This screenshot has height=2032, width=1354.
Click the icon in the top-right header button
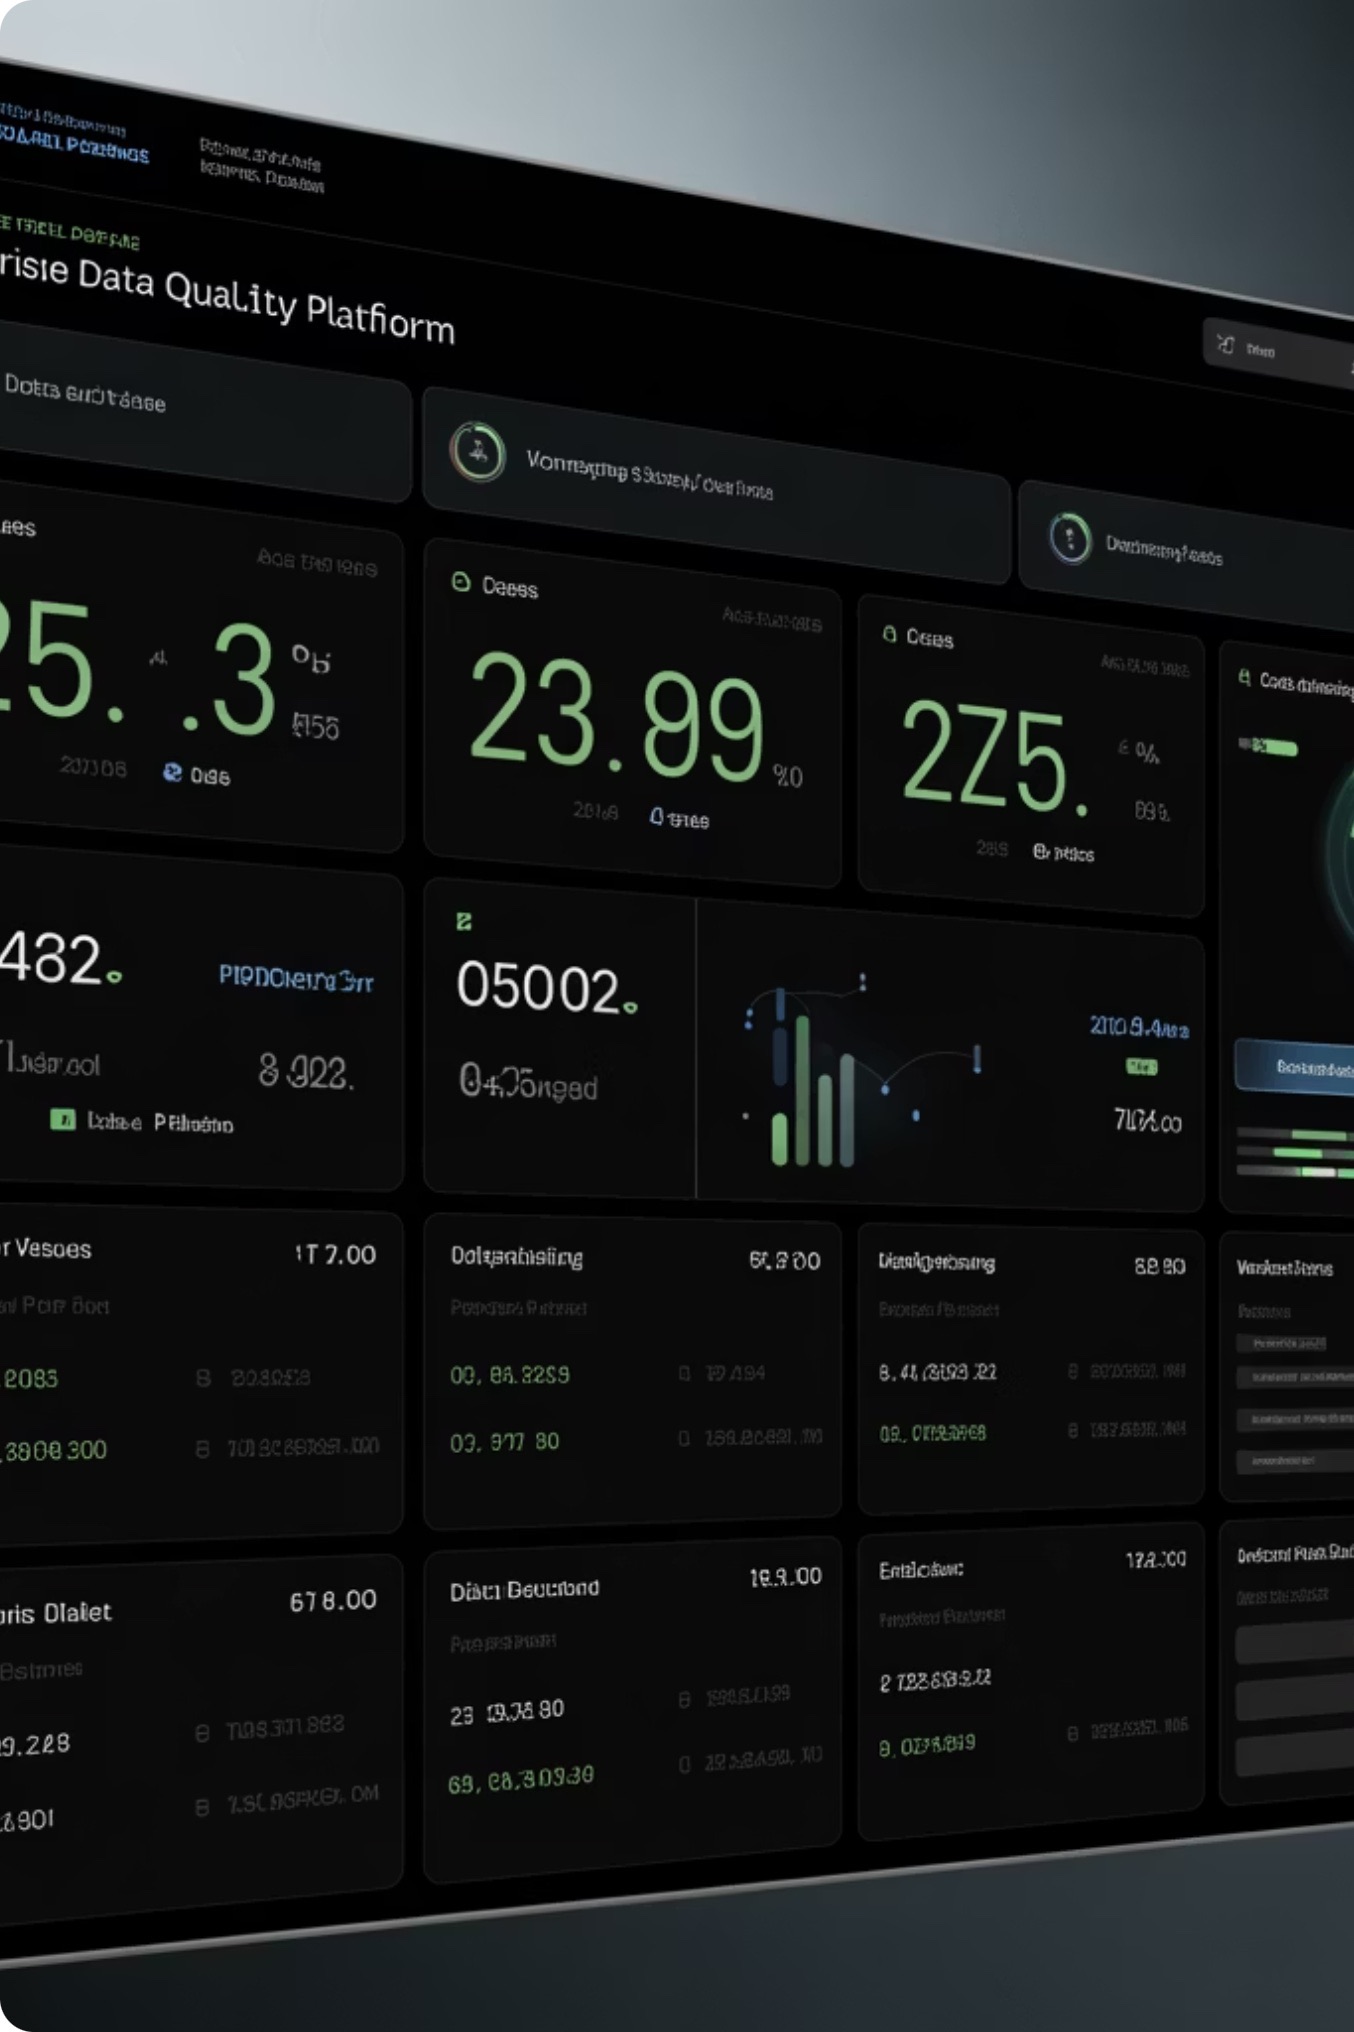(1226, 345)
